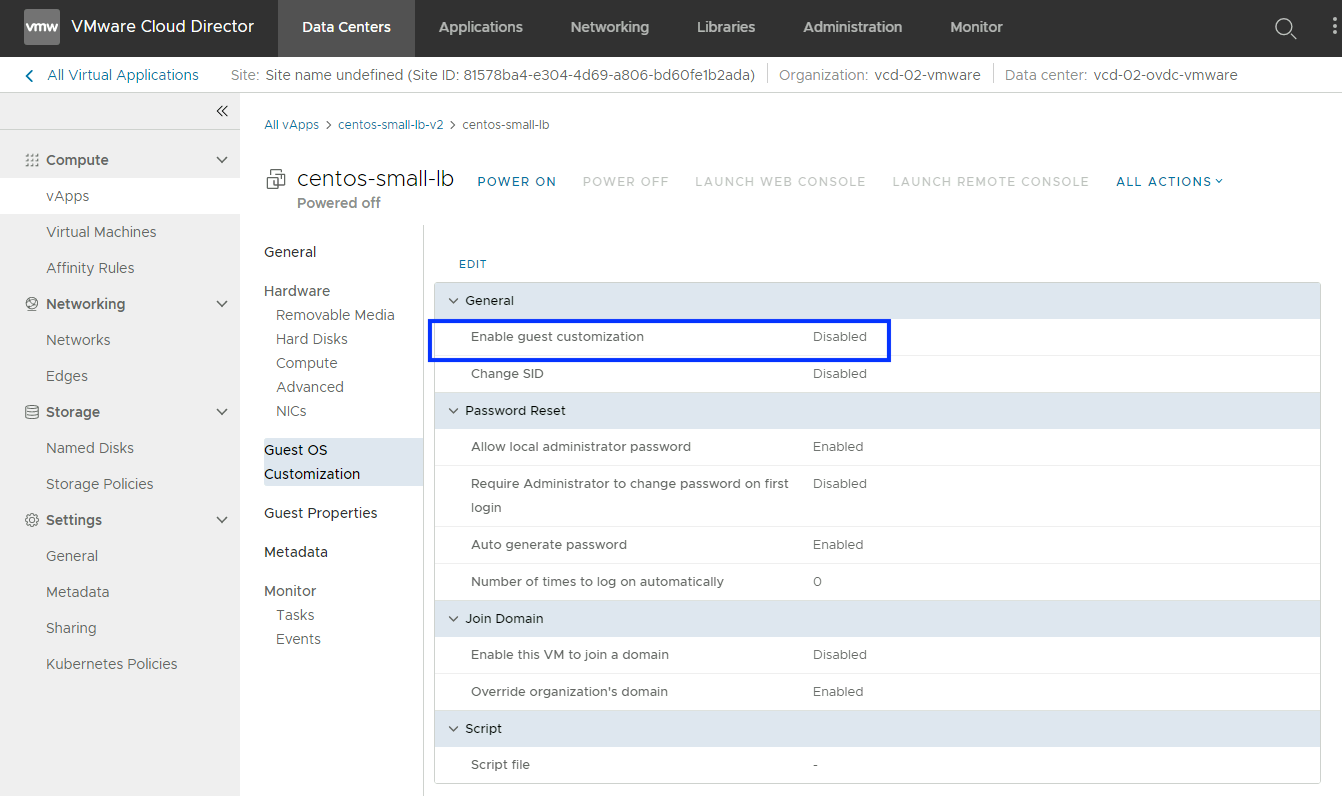Open search with magnifier icon

click(x=1285, y=28)
